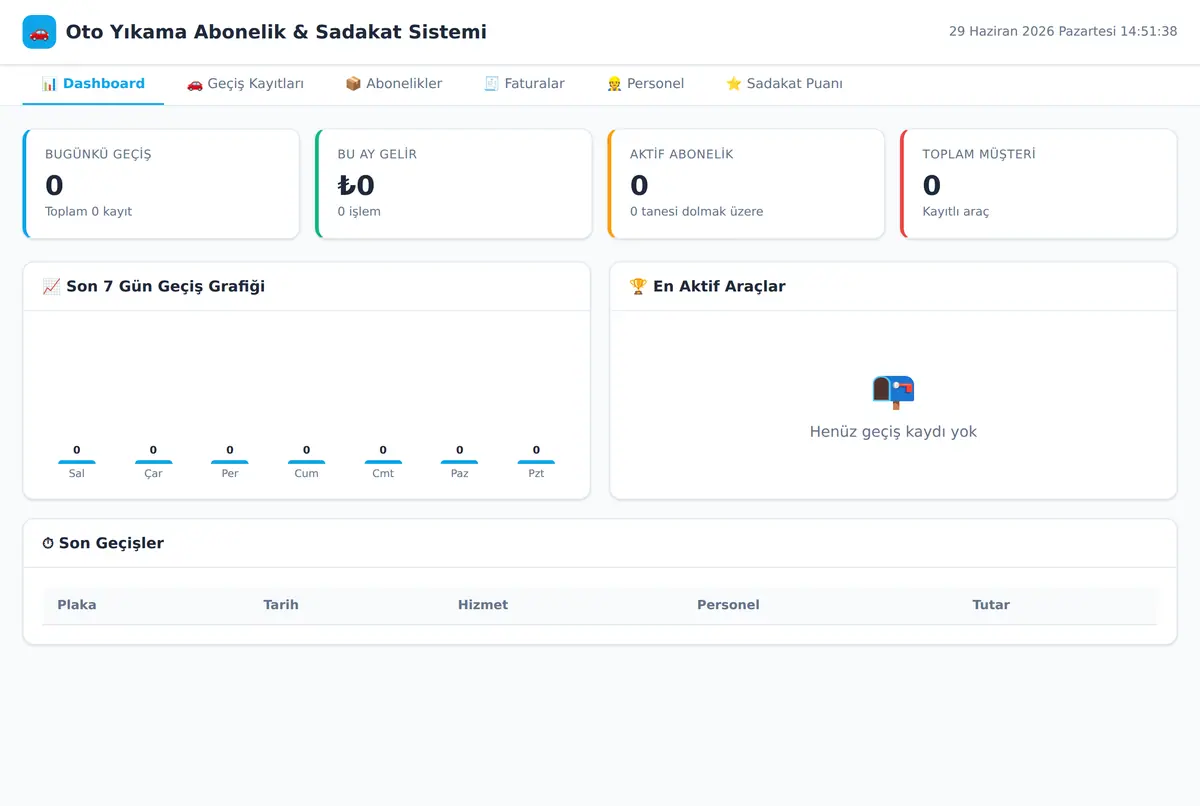The height and width of the screenshot is (806, 1200).
Task: Click the date and time in the header
Action: pyautogui.click(x=1063, y=32)
